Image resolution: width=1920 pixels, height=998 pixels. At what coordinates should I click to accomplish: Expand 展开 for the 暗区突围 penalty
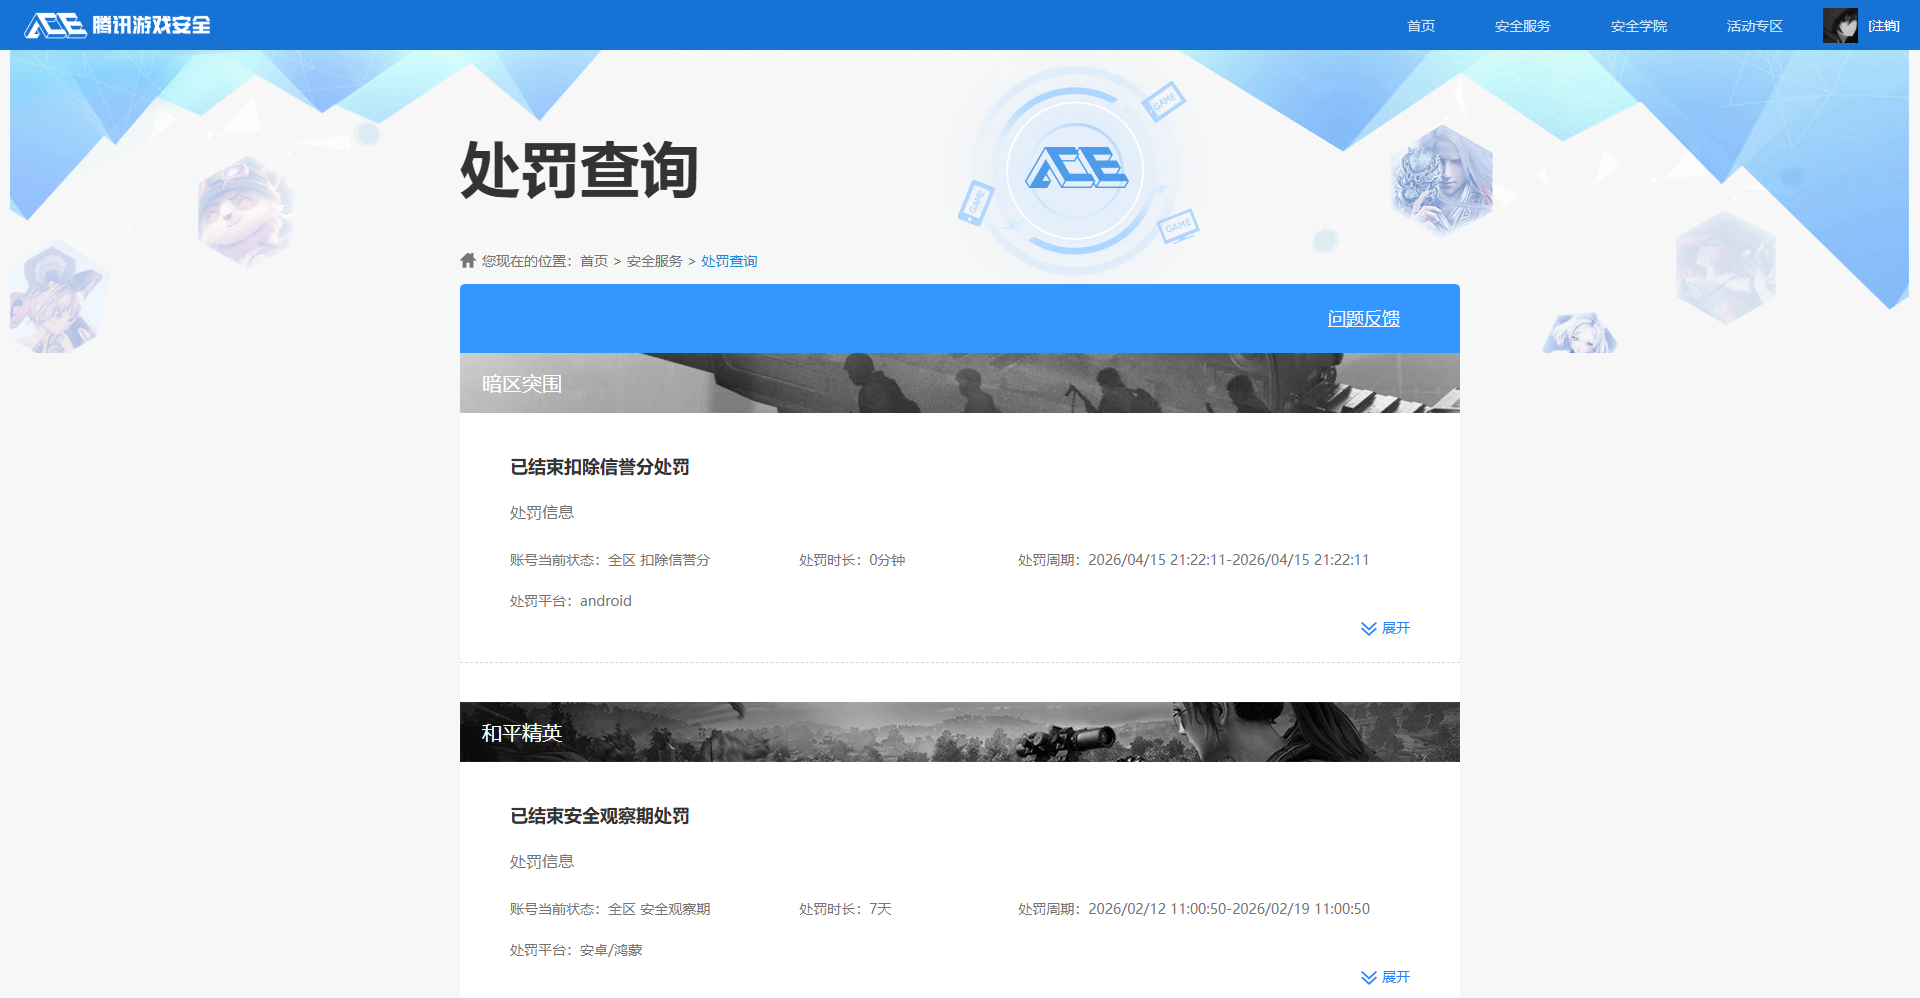point(1385,628)
